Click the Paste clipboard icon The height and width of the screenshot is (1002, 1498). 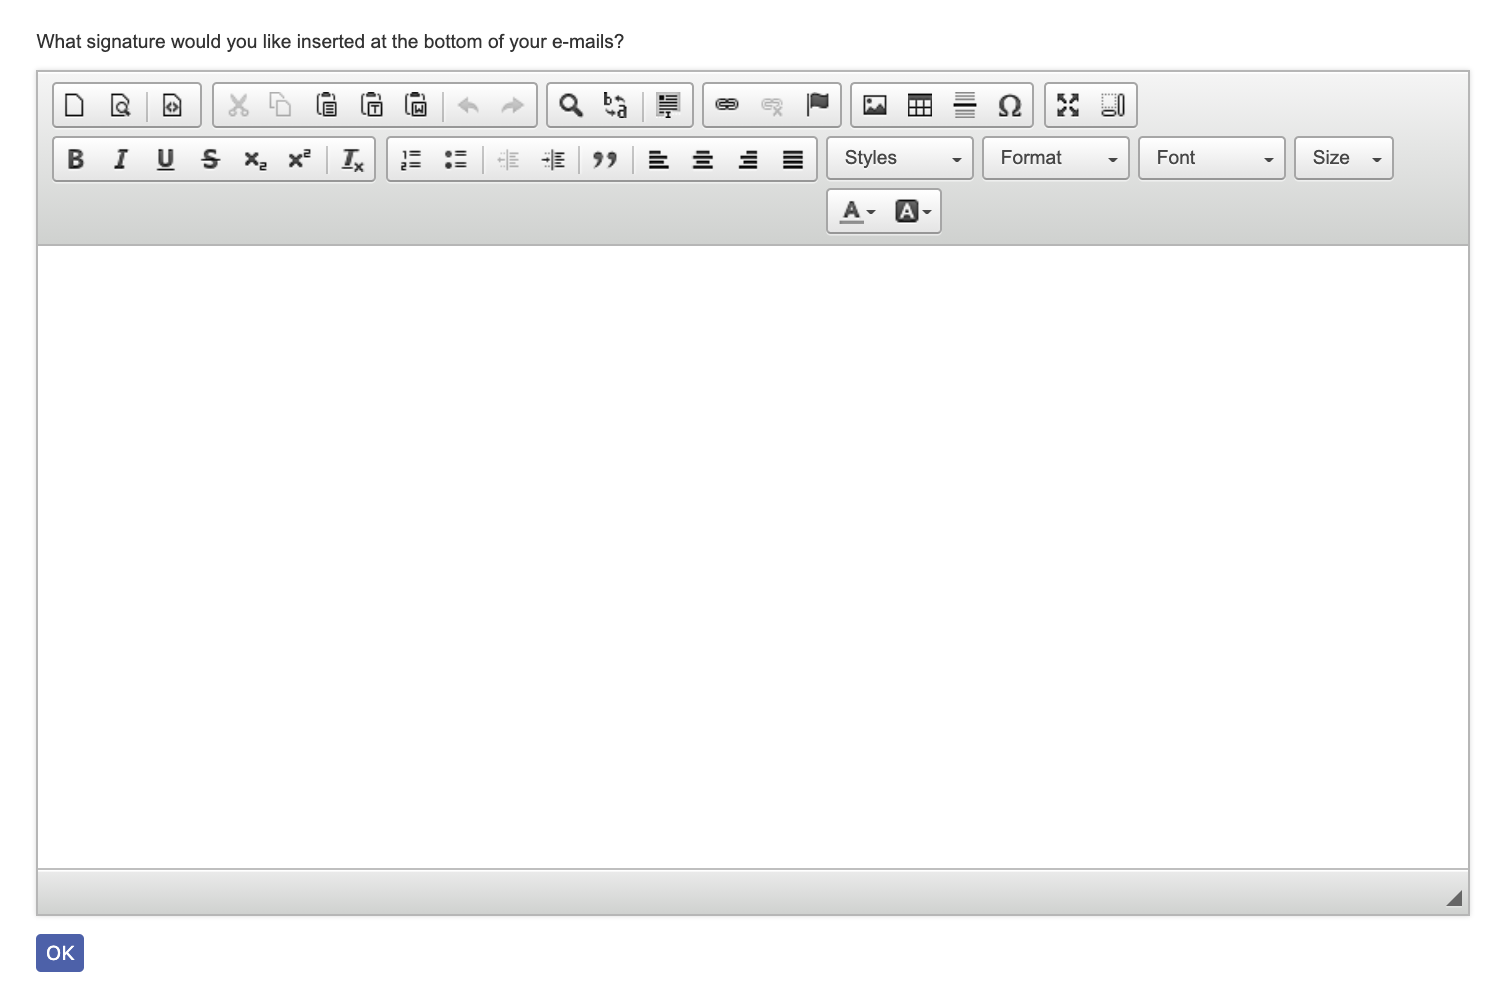click(326, 105)
